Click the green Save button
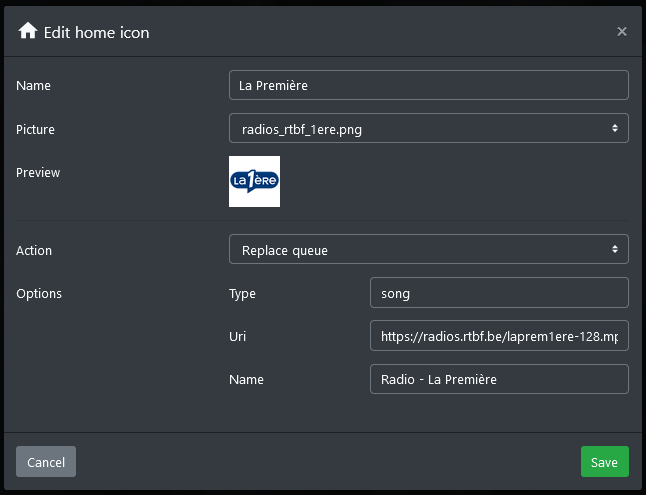646x495 pixels. [604, 462]
